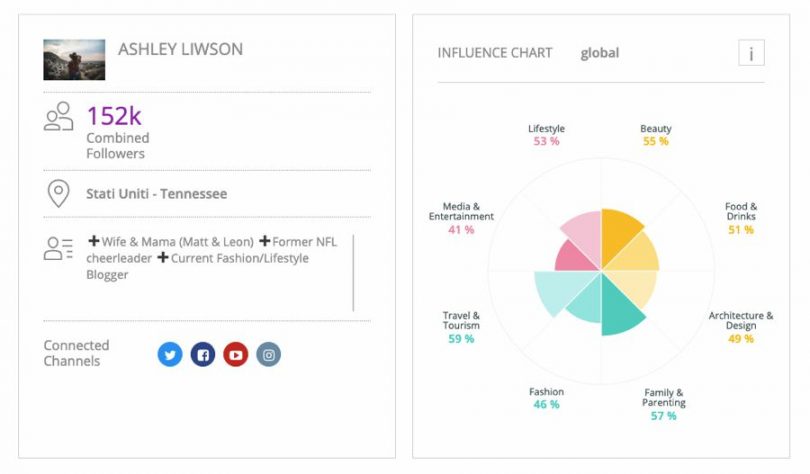Open the Instagram connected channel icon

click(x=268, y=354)
